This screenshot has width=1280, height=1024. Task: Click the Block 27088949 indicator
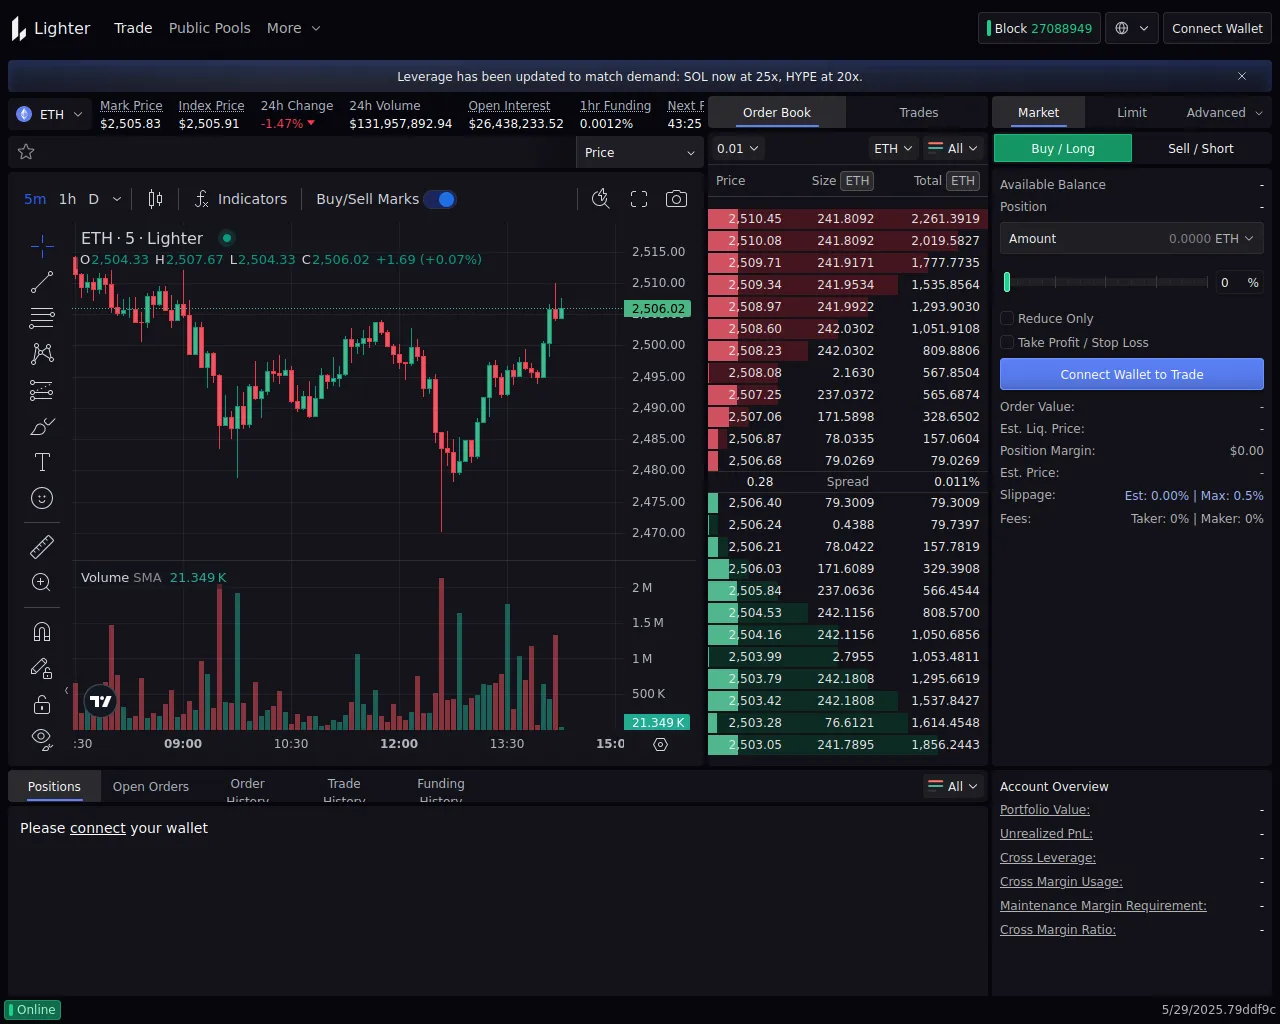coord(1039,28)
